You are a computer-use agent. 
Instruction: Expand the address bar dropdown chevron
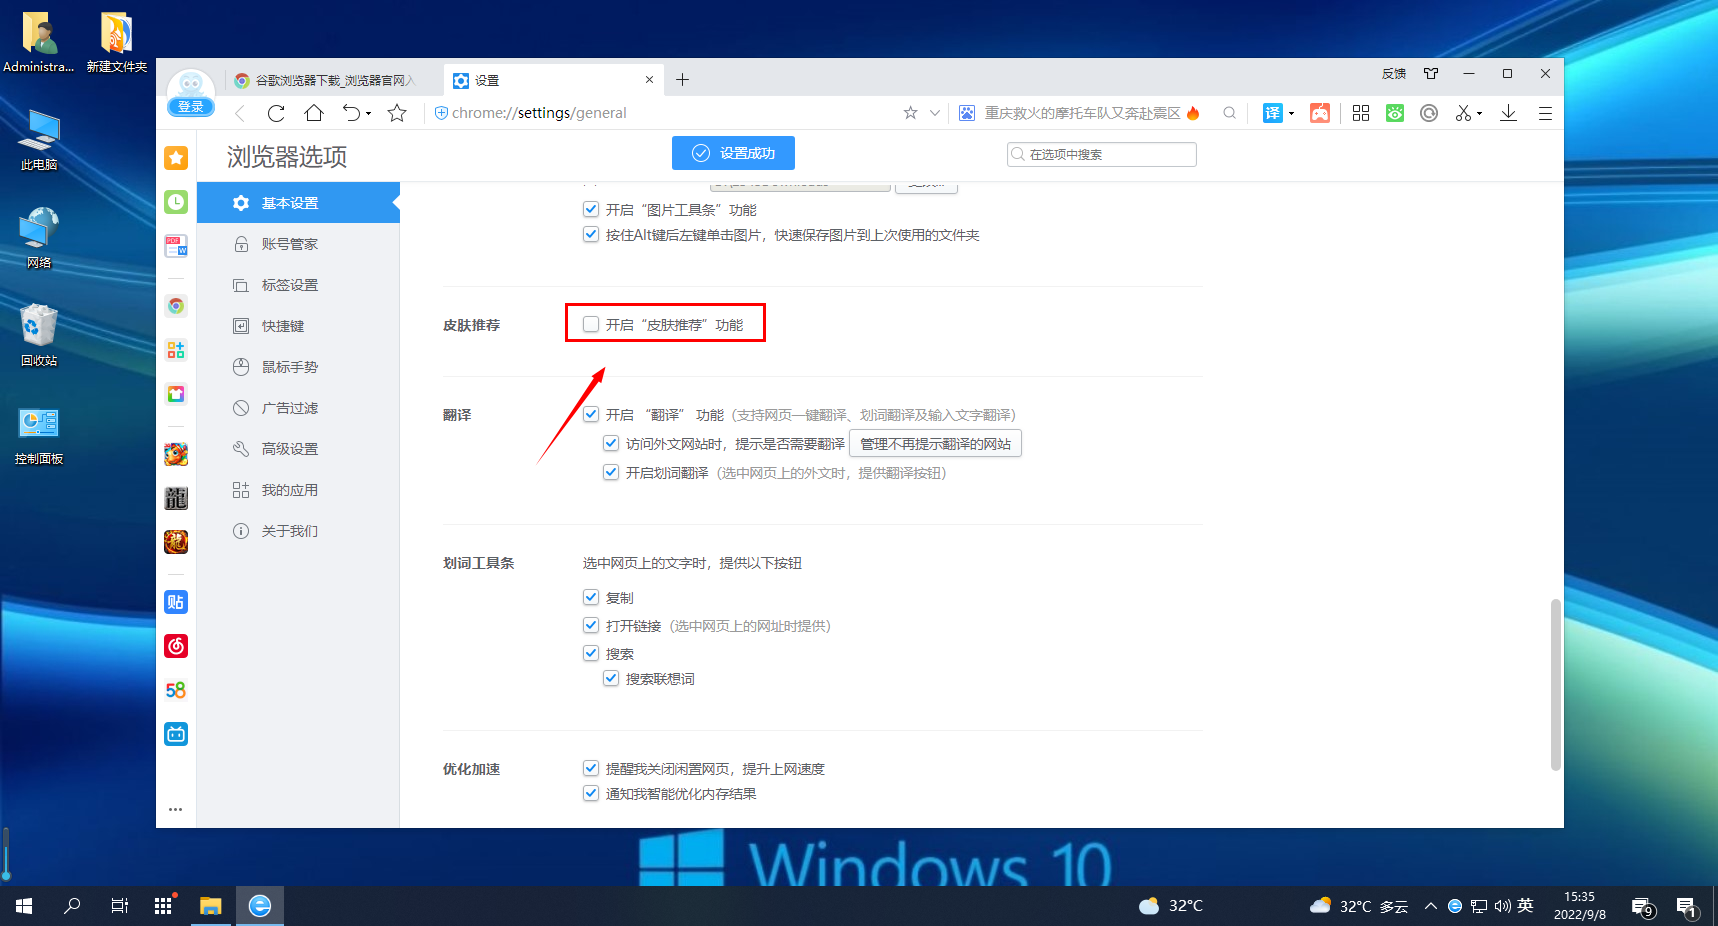(x=935, y=113)
